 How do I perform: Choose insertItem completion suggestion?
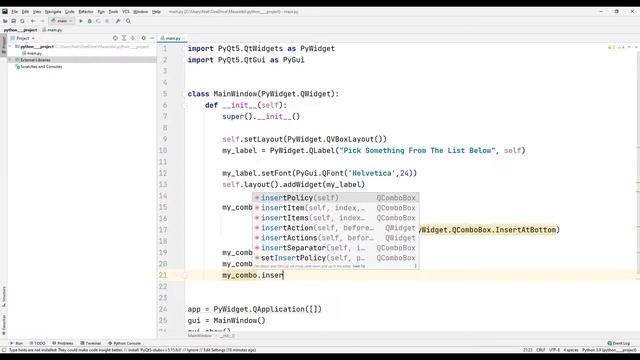(336, 208)
